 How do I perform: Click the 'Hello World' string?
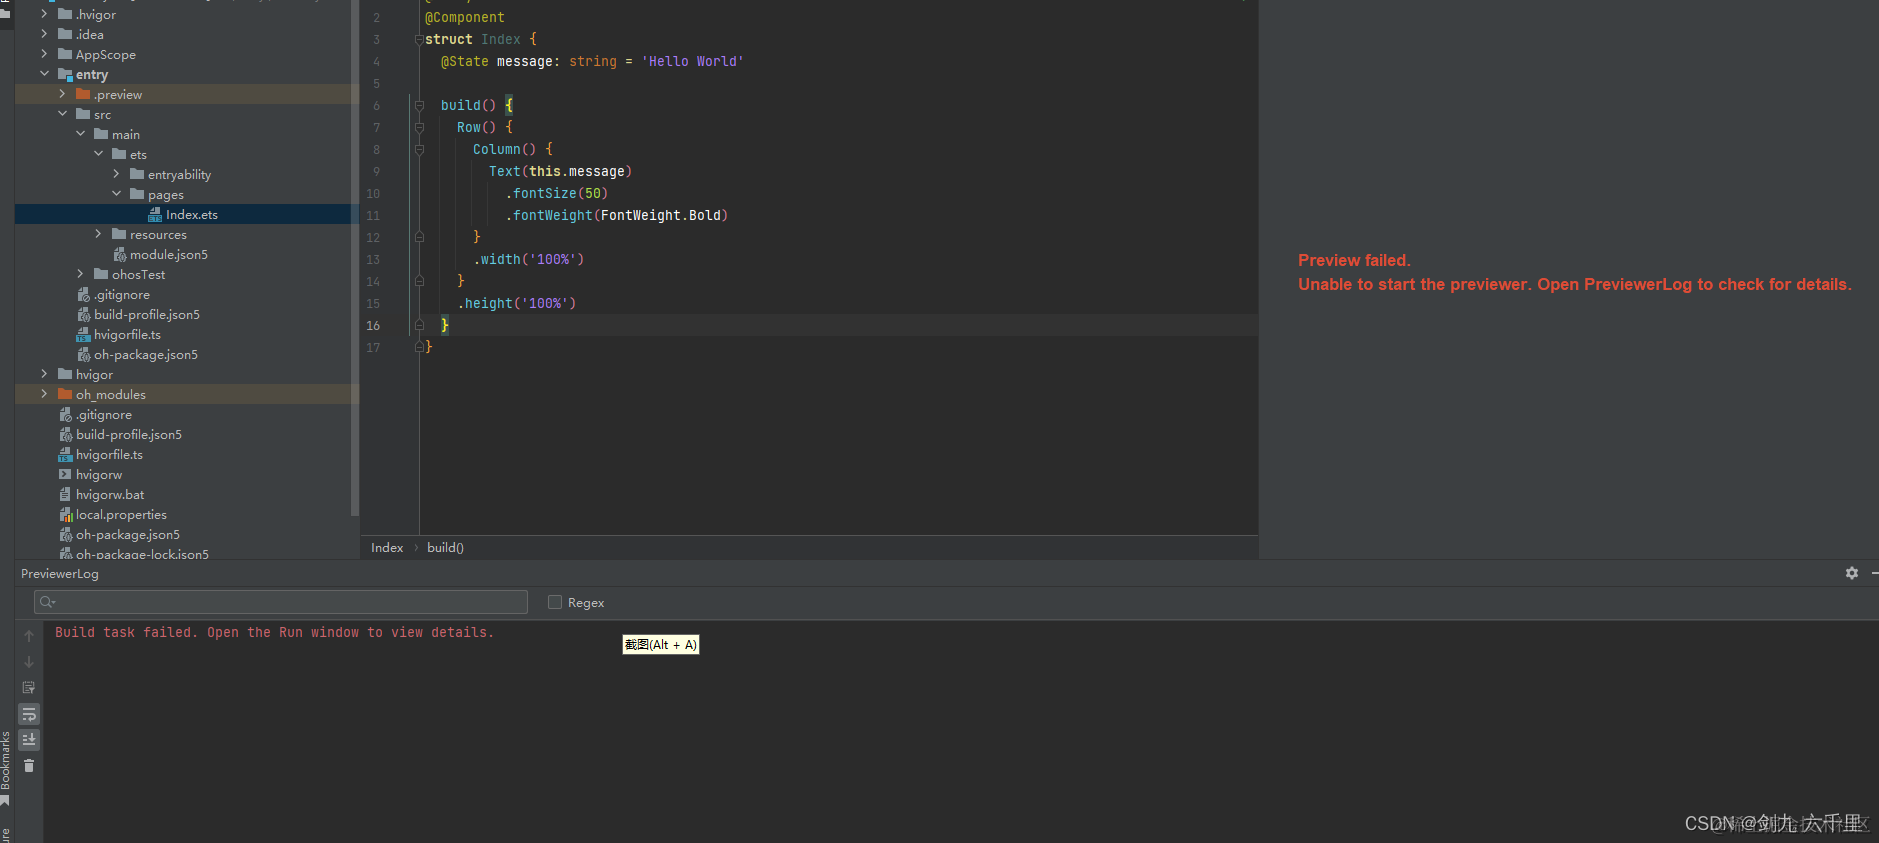click(693, 61)
